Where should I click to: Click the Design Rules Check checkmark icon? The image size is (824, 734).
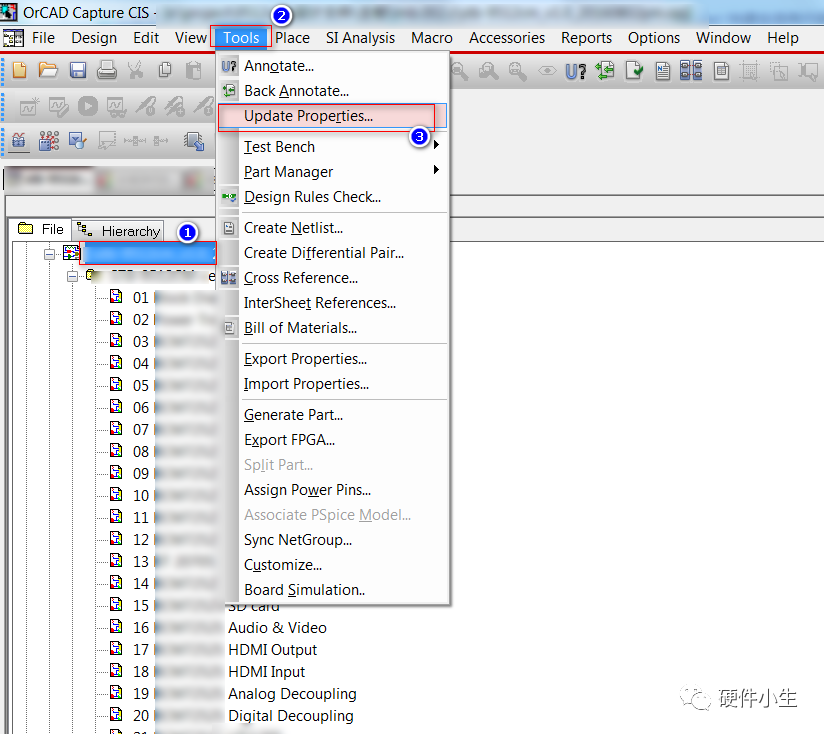click(x=634, y=70)
